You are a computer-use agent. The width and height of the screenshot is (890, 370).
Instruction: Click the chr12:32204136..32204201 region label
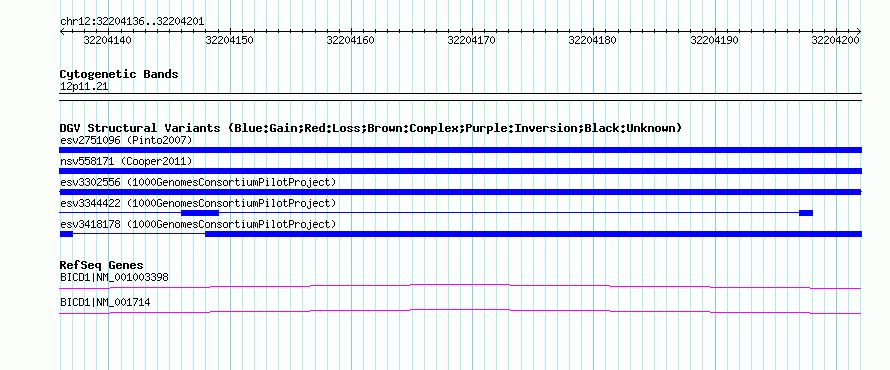point(132,22)
